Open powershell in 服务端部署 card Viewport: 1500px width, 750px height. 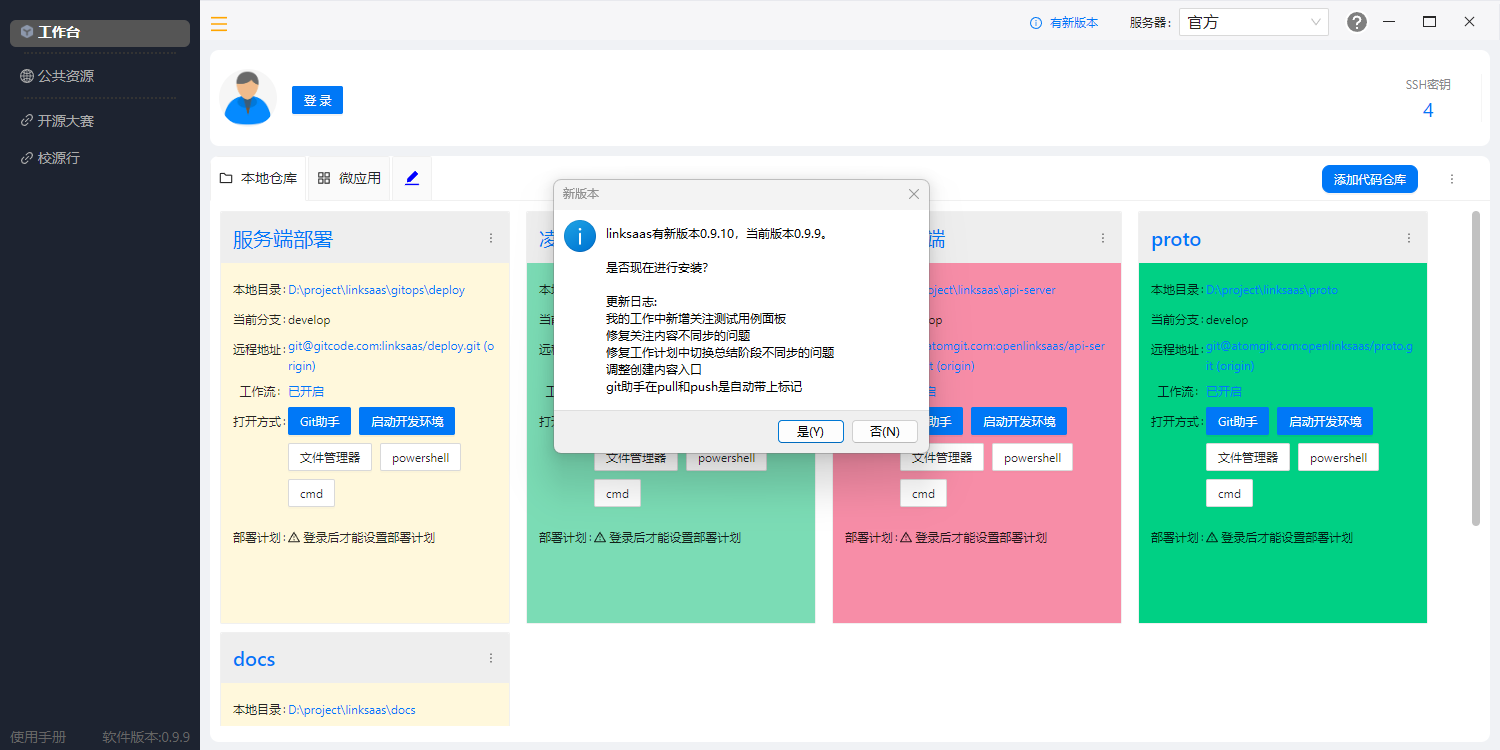pos(420,457)
